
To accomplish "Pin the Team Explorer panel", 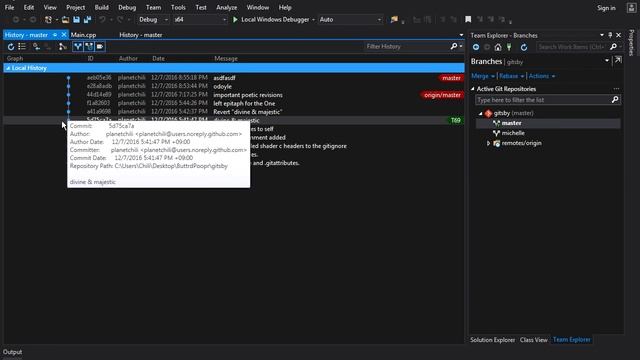I will (610, 35).
